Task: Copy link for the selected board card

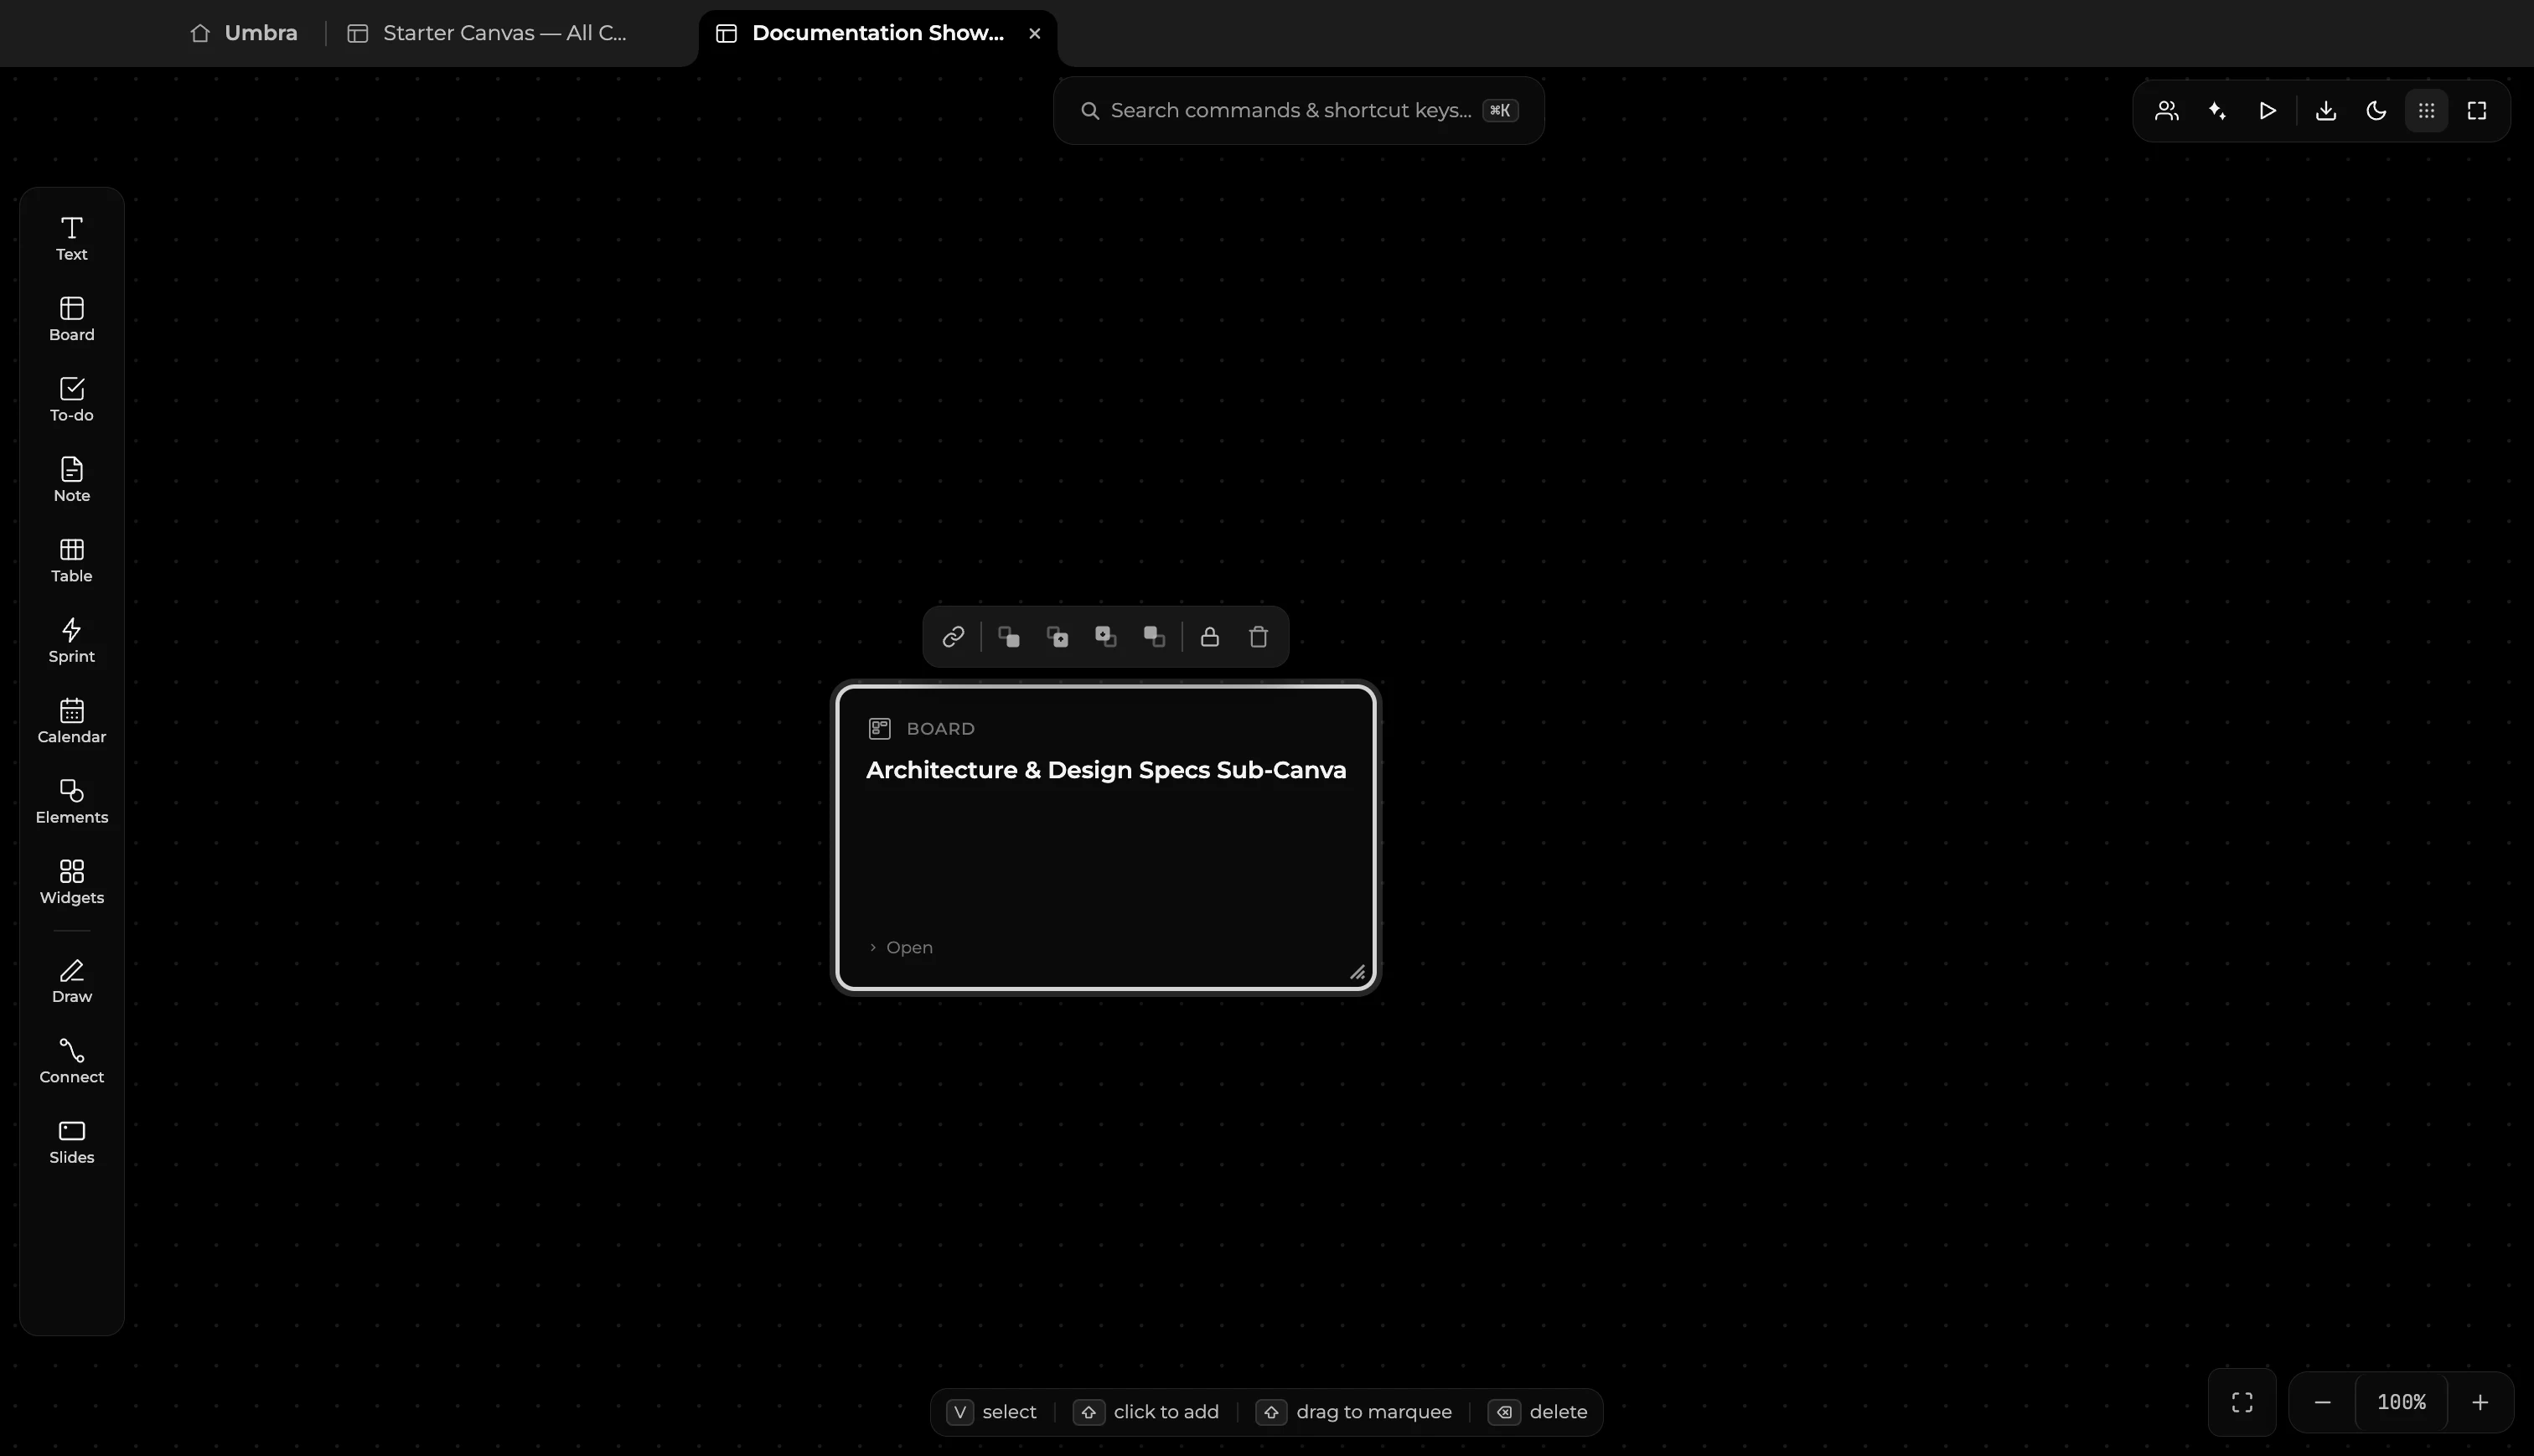Action: point(953,637)
